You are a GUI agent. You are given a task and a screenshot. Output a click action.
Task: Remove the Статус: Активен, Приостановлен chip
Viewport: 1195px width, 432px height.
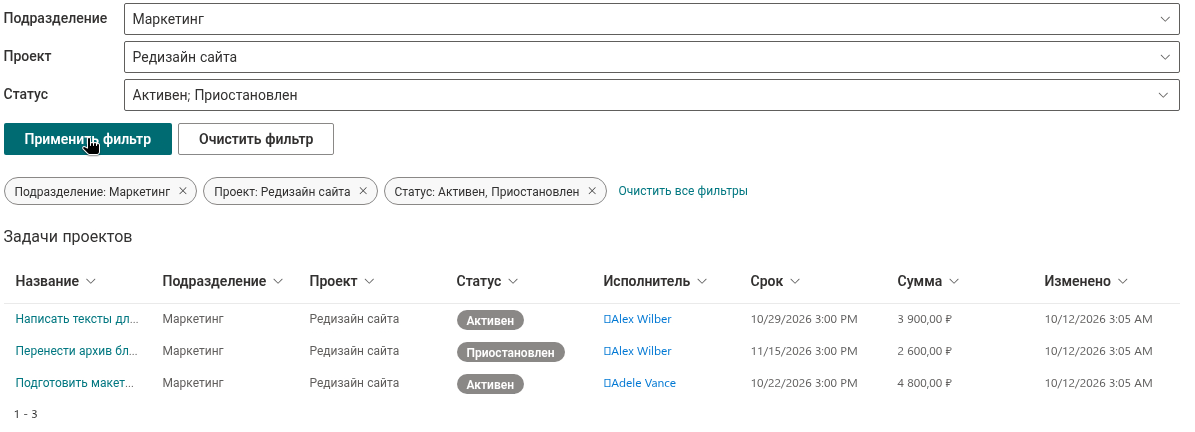tap(592, 191)
